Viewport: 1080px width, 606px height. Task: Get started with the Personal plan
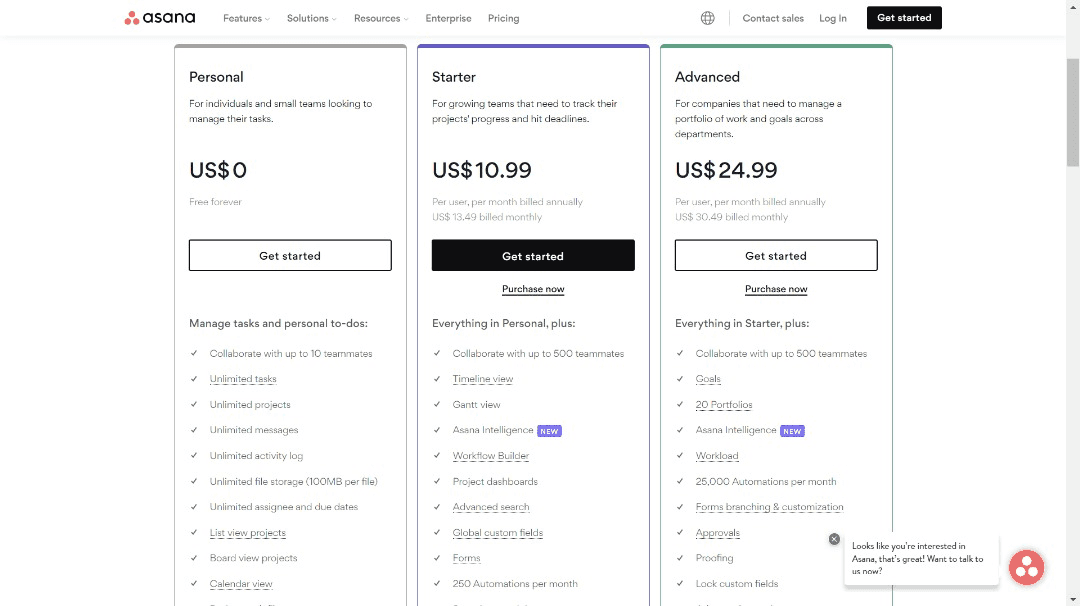tap(289, 255)
